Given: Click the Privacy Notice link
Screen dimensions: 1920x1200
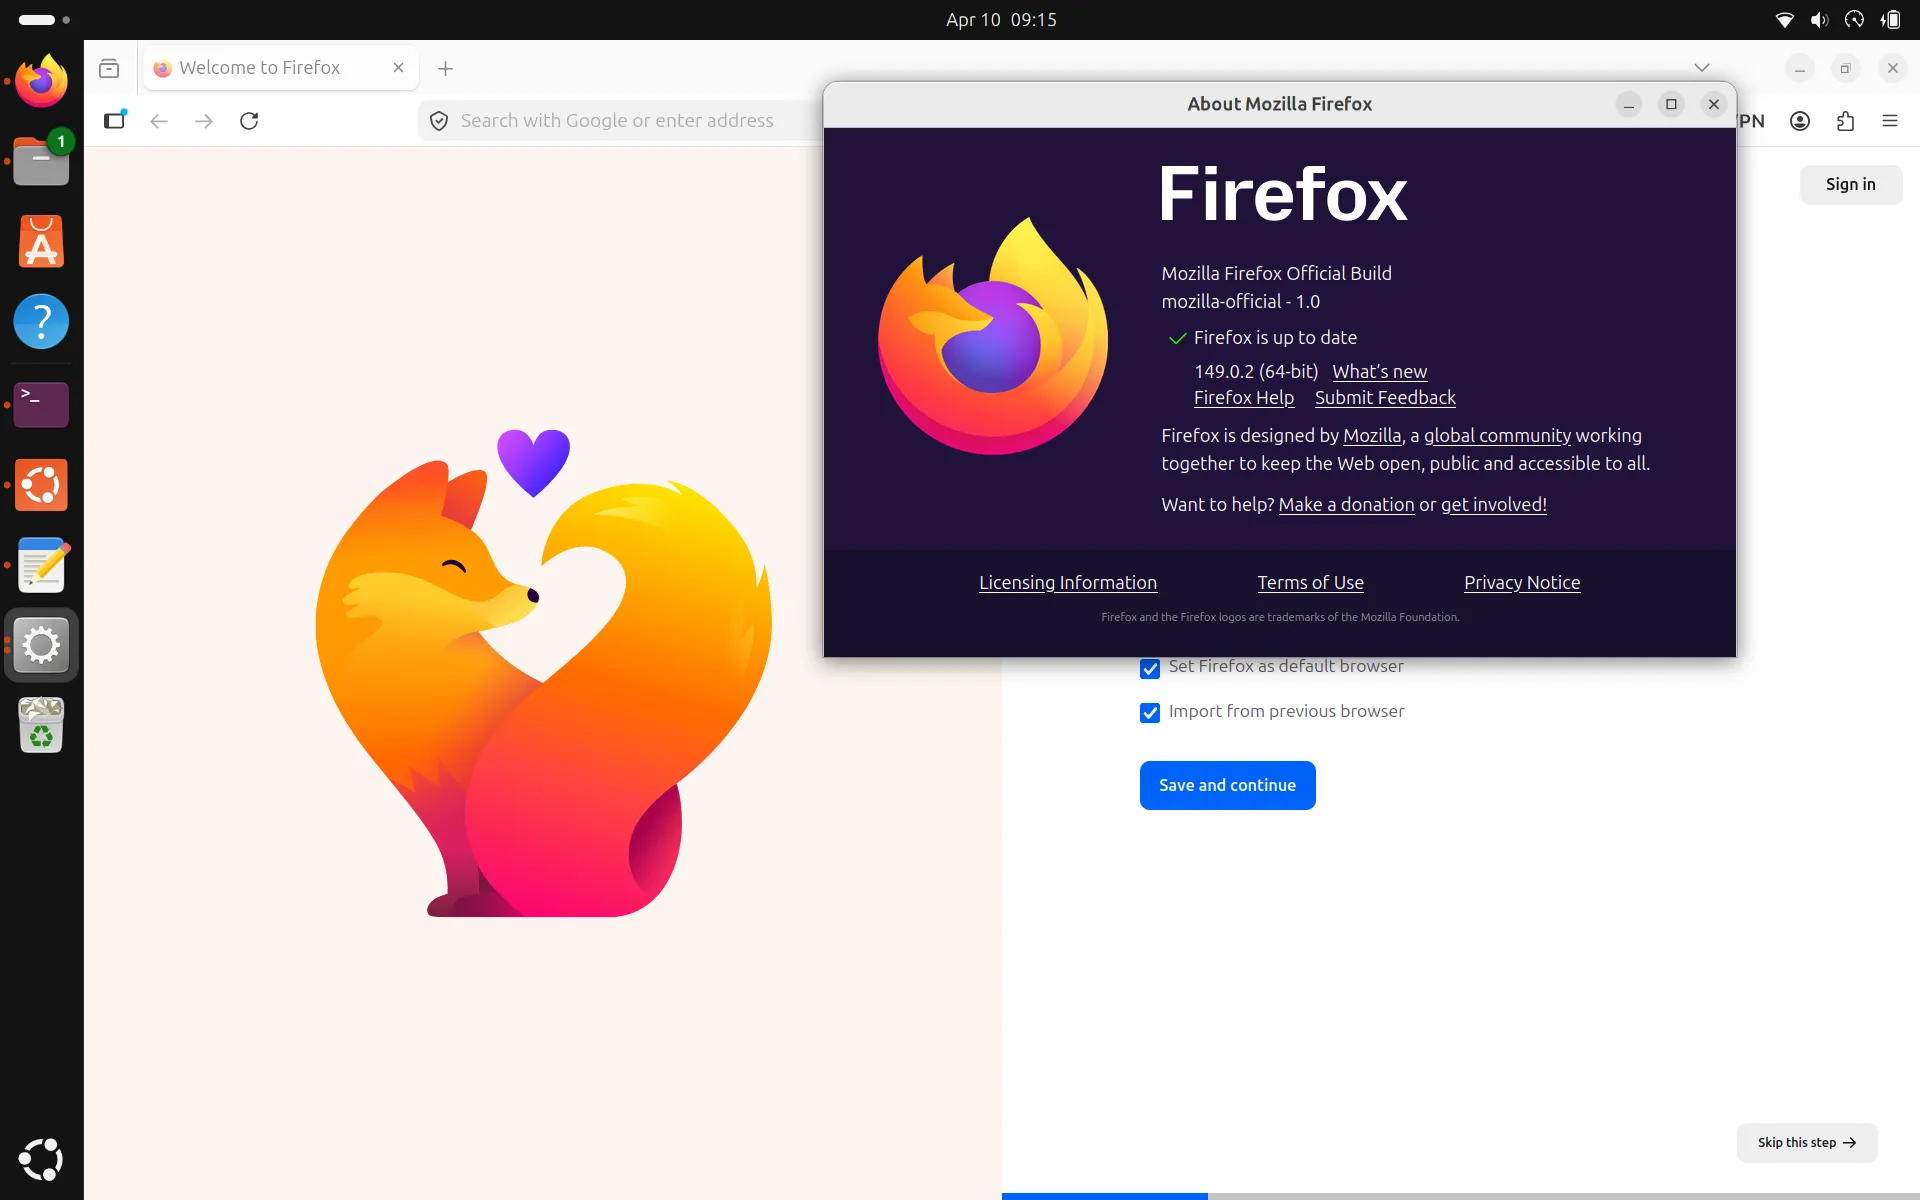Looking at the screenshot, I should tap(1521, 582).
